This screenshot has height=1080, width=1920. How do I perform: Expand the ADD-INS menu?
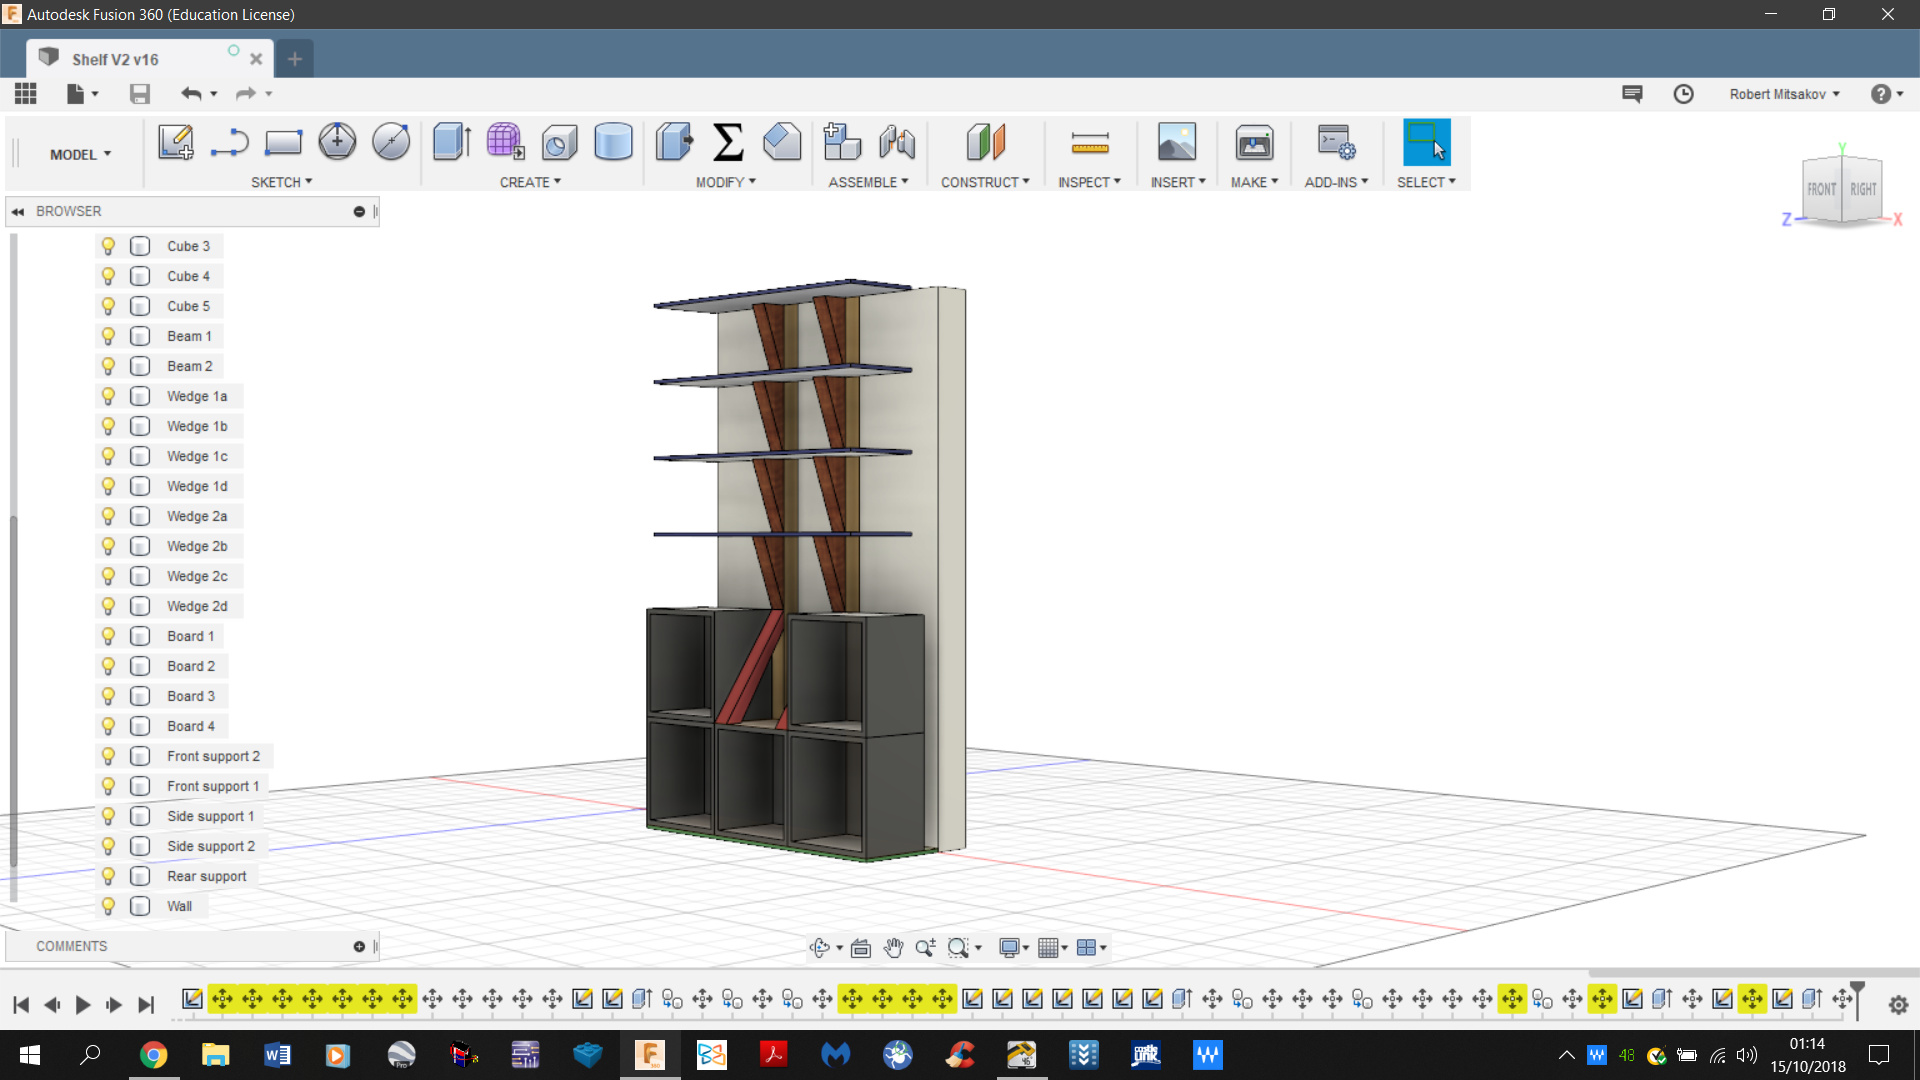point(1336,182)
